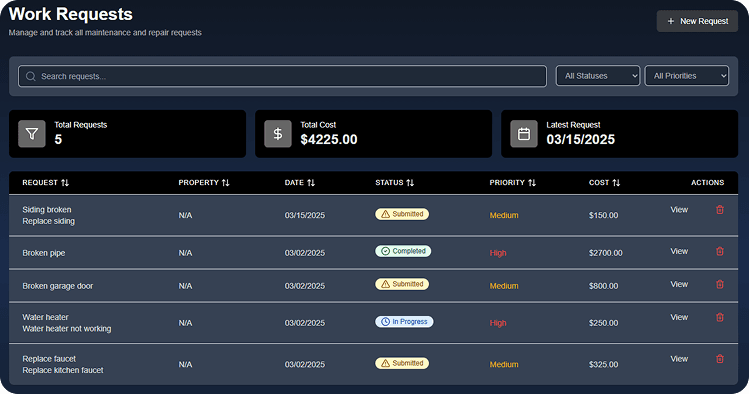Click the Latest Request calendar icon

coord(524,134)
